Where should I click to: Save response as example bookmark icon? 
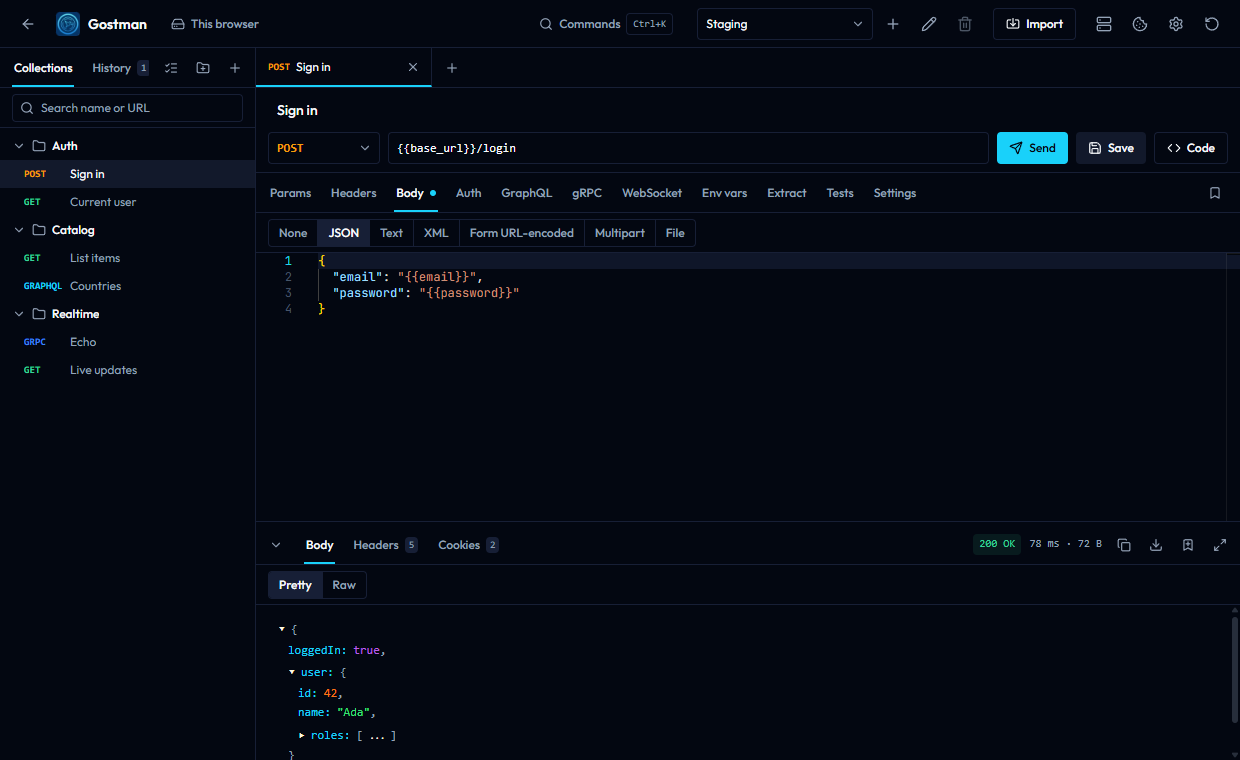(x=1188, y=545)
